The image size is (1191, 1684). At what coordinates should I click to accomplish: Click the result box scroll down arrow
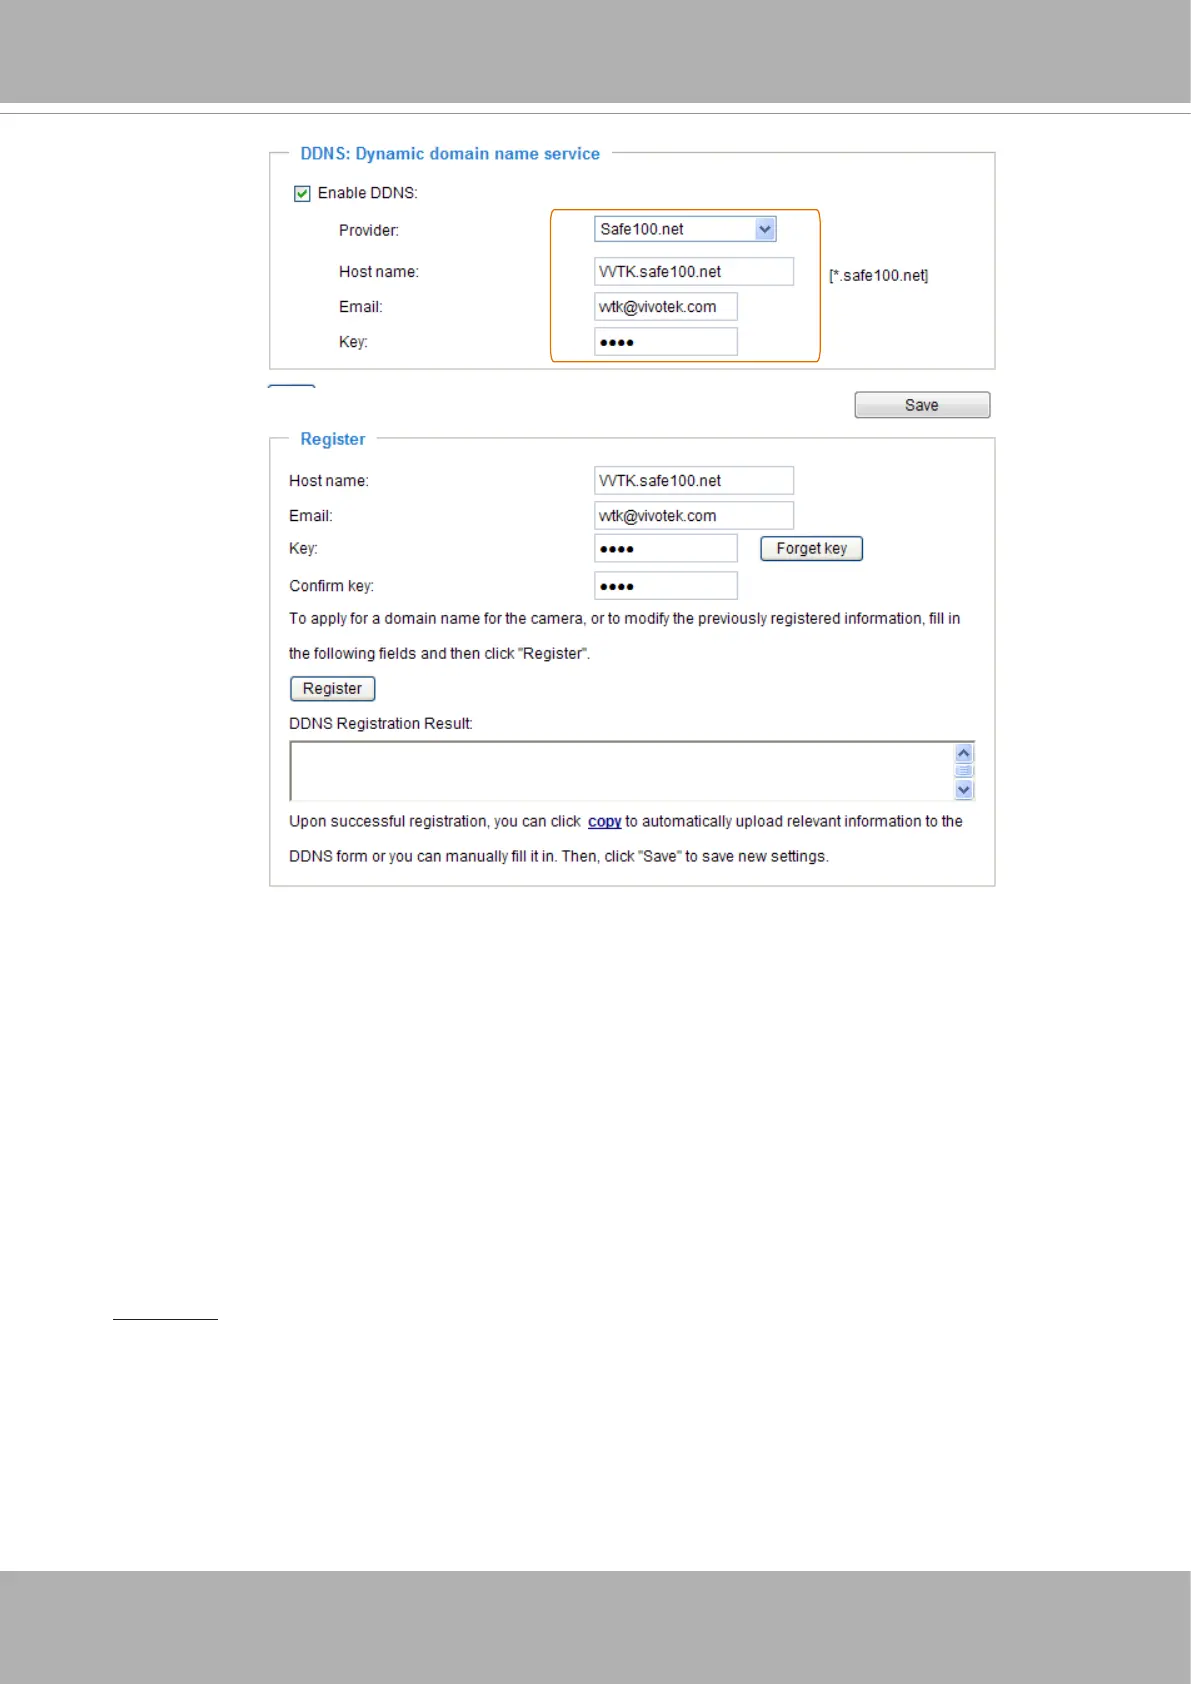(x=964, y=790)
